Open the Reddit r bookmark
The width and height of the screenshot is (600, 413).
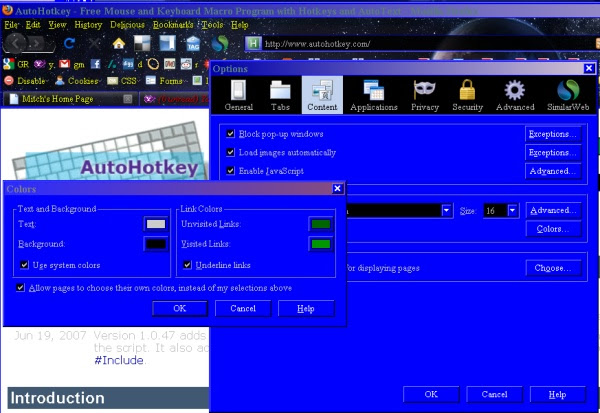(189, 64)
